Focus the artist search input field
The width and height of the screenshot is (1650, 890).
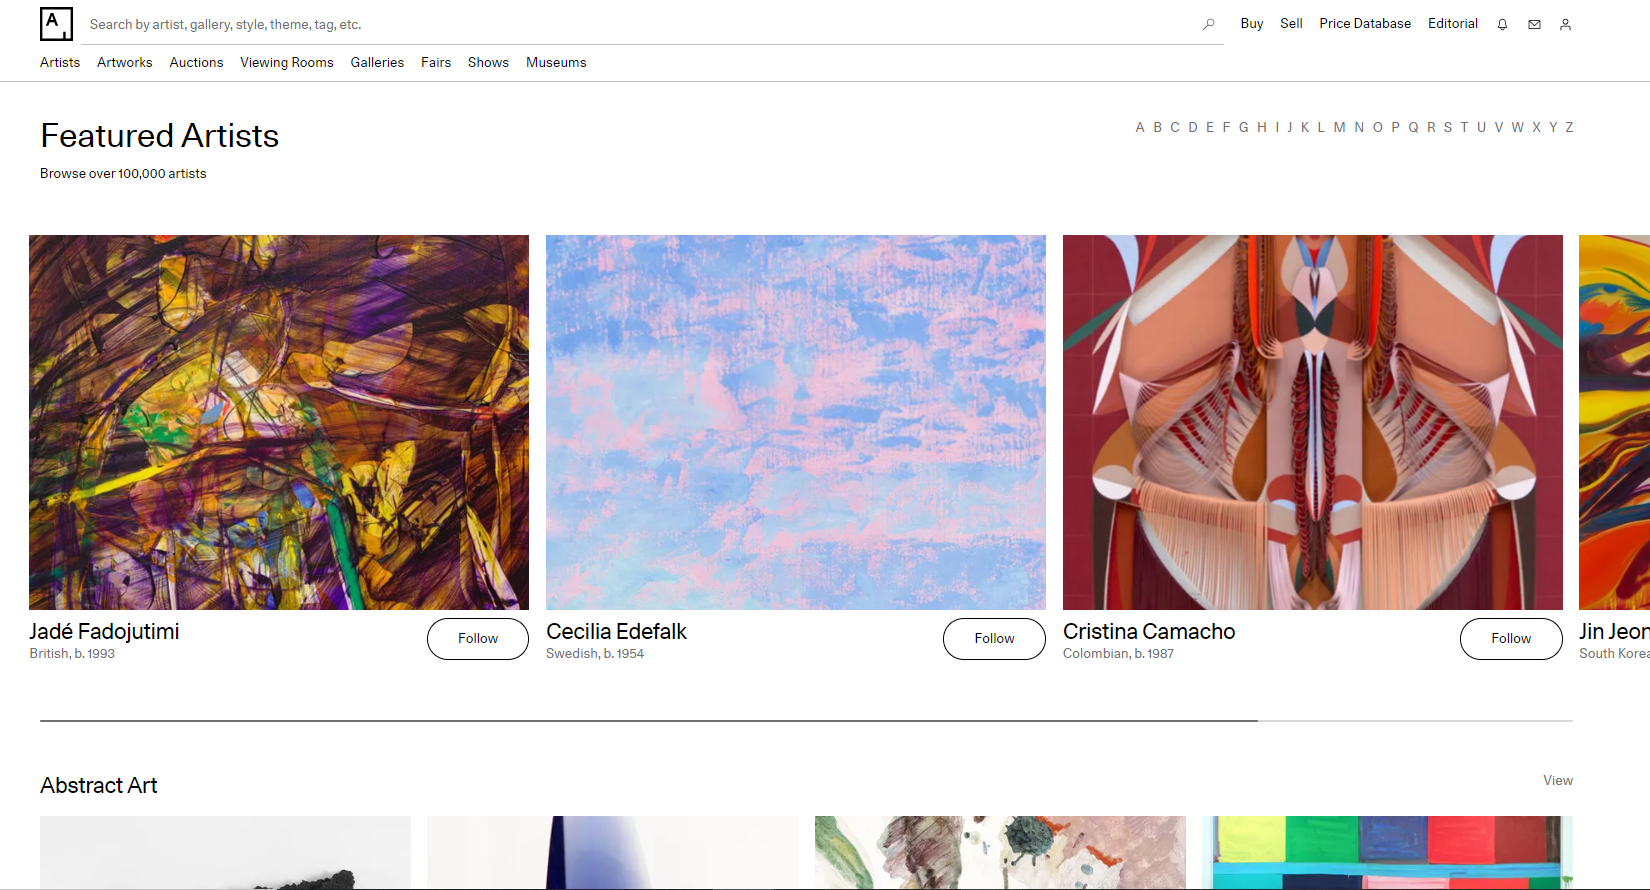(640, 25)
